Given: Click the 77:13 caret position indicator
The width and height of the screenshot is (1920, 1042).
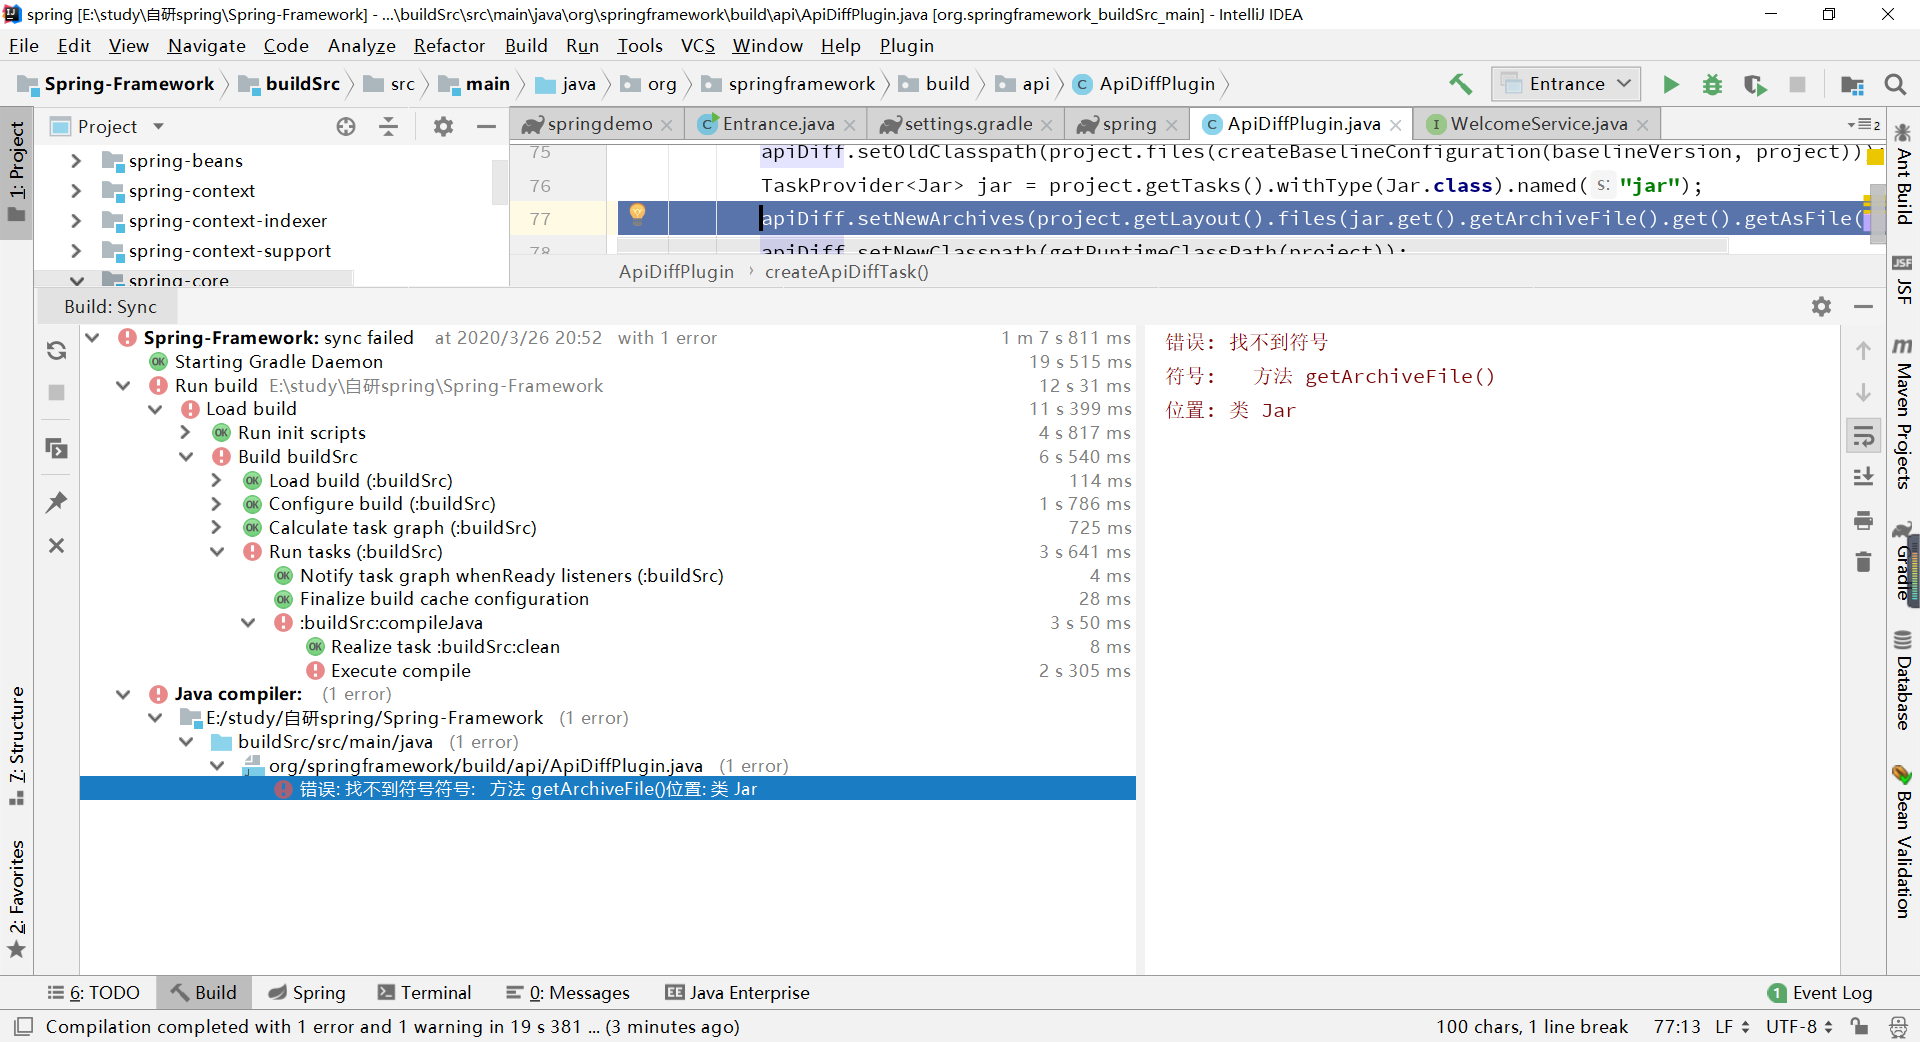Looking at the screenshot, I should pyautogui.click(x=1677, y=1026).
